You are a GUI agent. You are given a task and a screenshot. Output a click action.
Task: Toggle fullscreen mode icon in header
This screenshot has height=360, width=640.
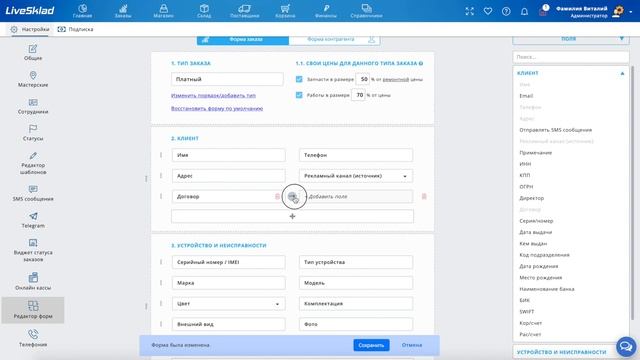tap(469, 11)
